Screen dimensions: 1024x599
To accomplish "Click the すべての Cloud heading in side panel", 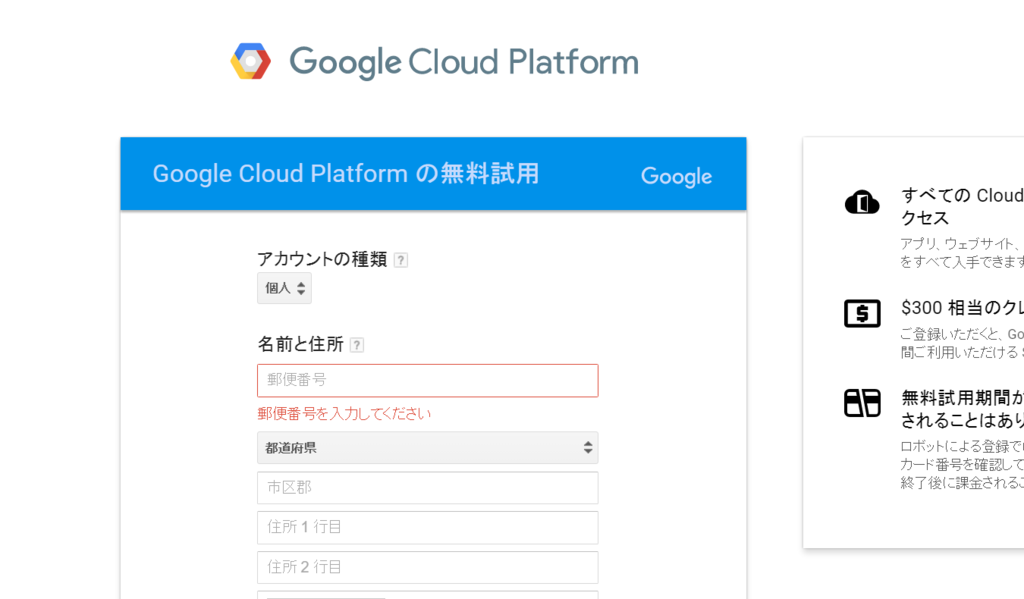I will click(x=962, y=206).
